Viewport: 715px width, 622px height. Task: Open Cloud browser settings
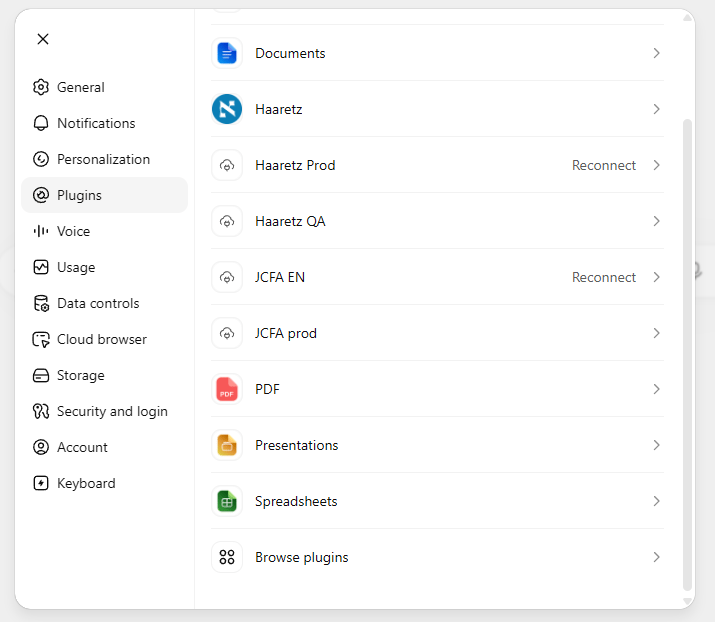(x=104, y=339)
